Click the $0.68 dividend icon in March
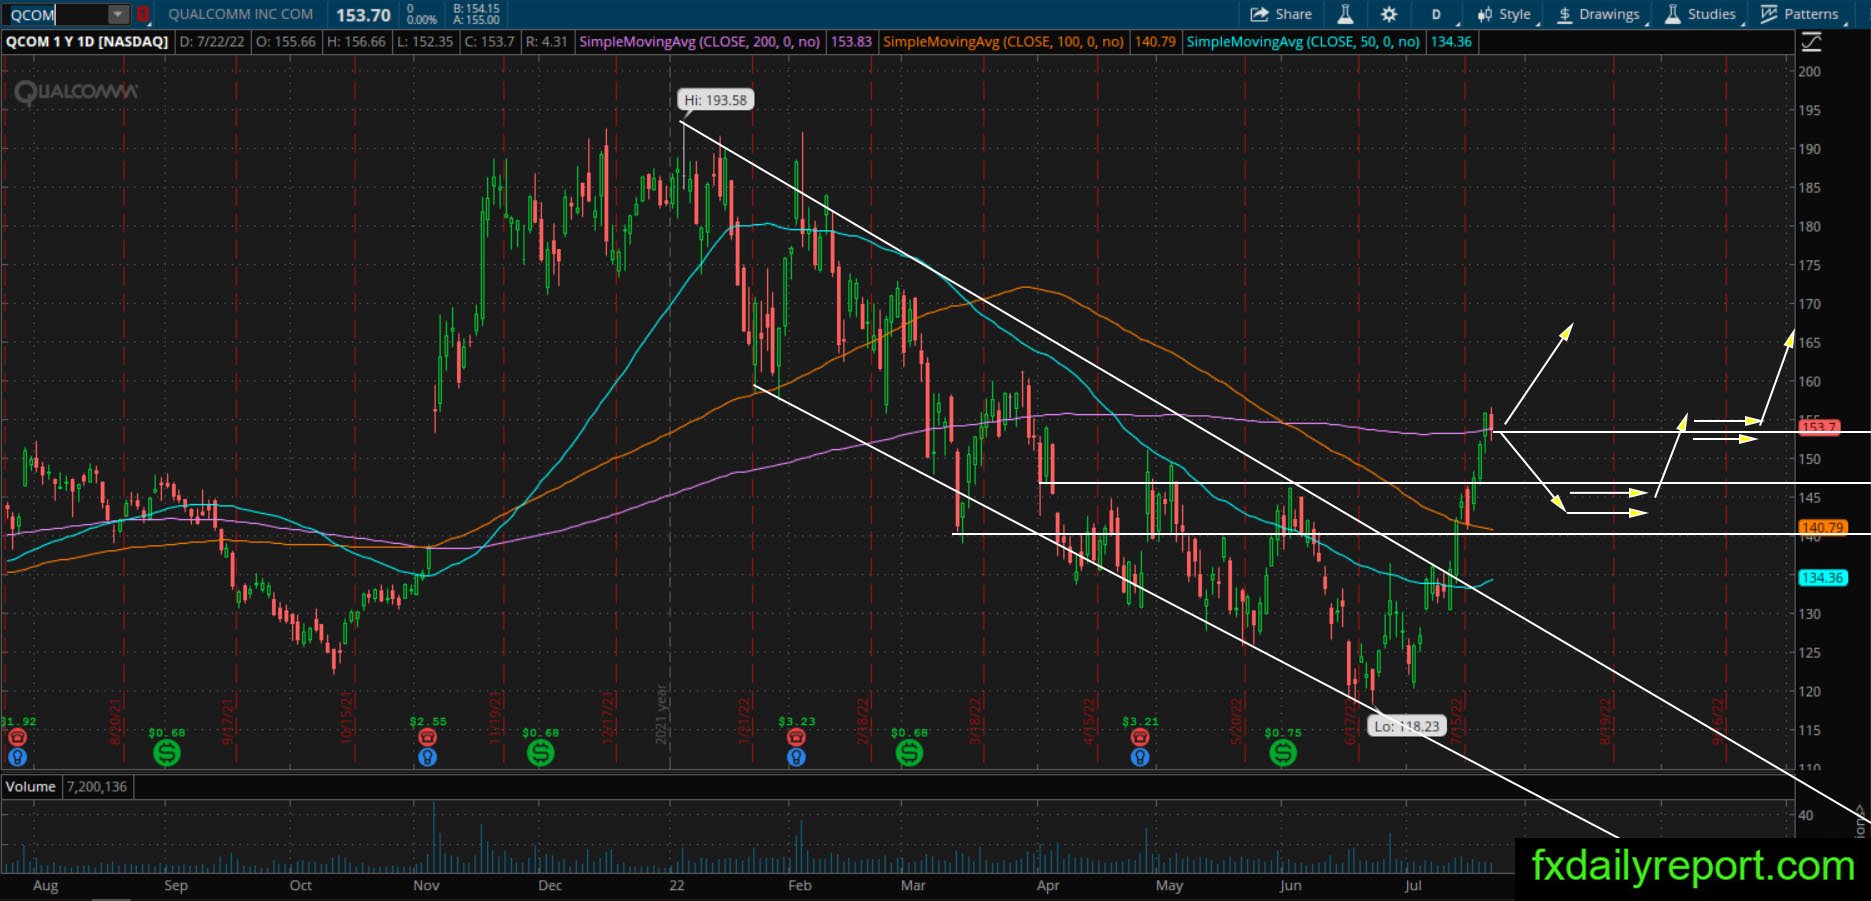1871x901 pixels. point(909,753)
